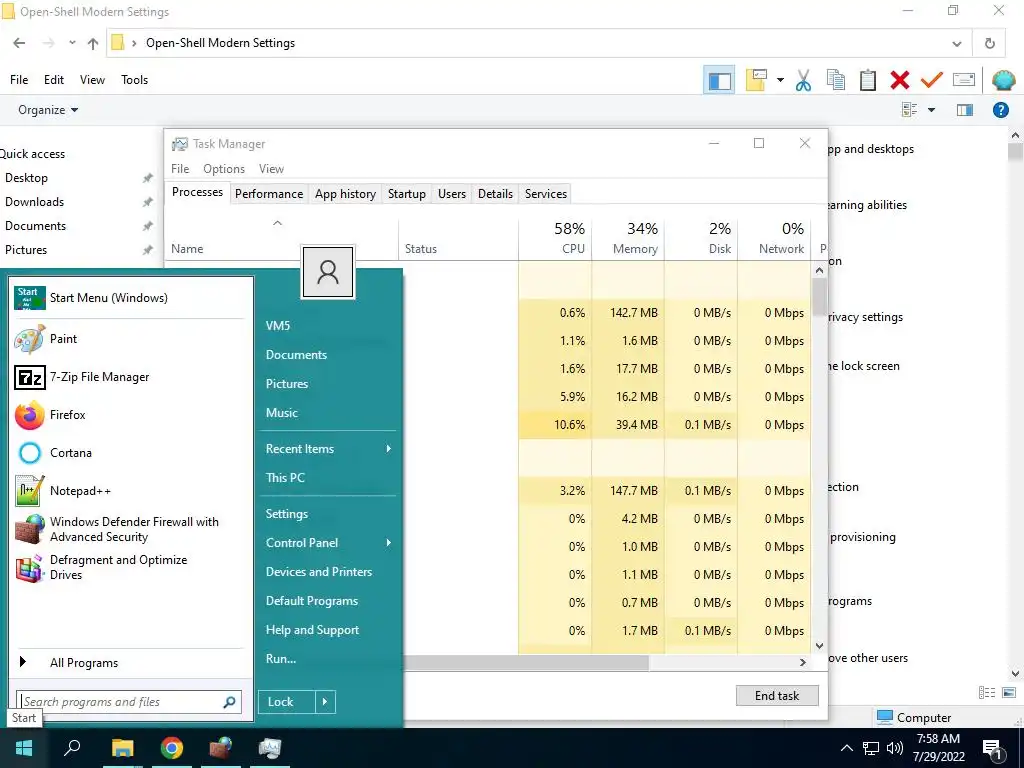Click the Cut scissors icon in Explorer toolbar
Viewport: 1024px width, 768px height.
pos(803,80)
